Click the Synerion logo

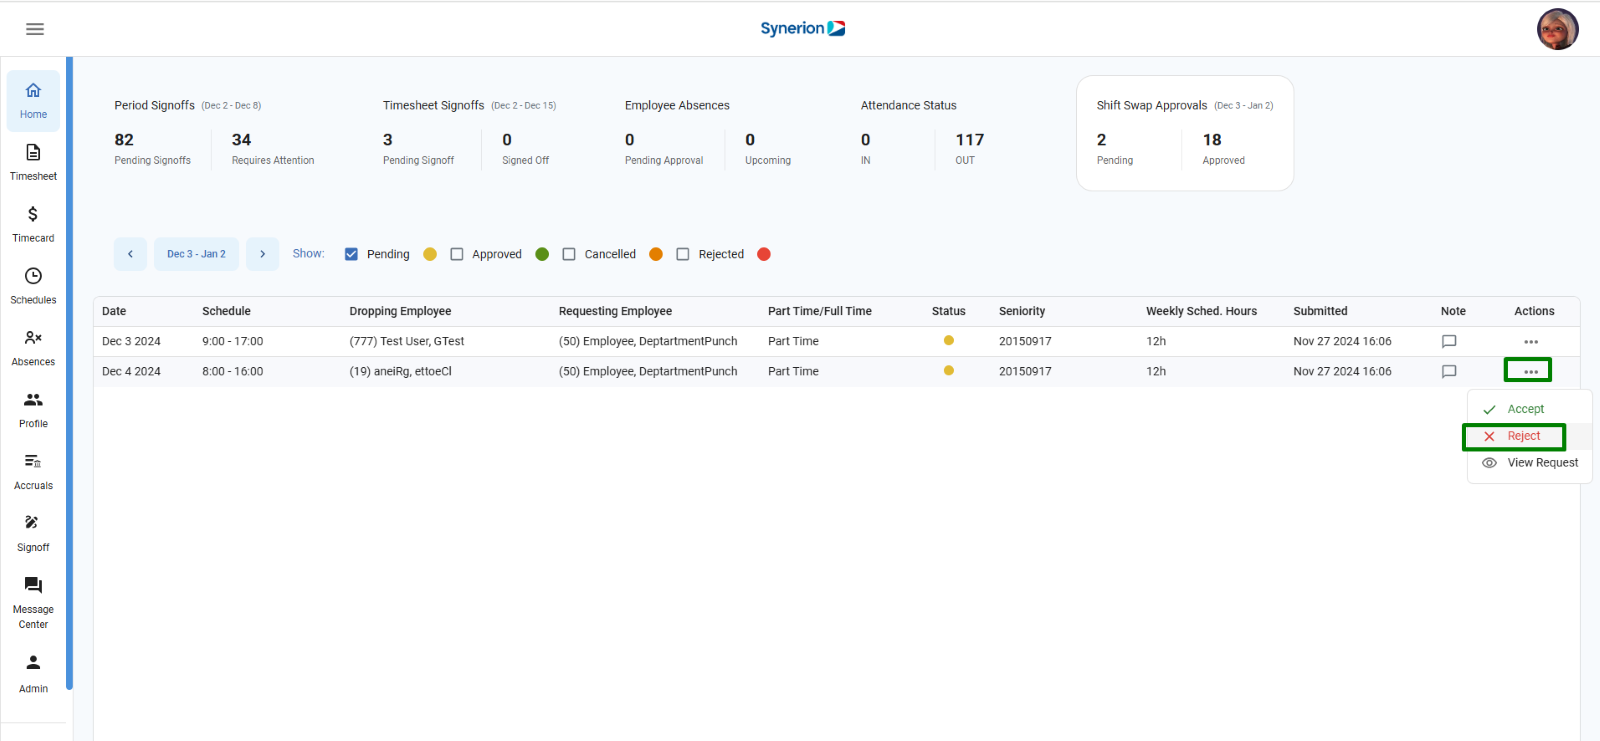802,28
